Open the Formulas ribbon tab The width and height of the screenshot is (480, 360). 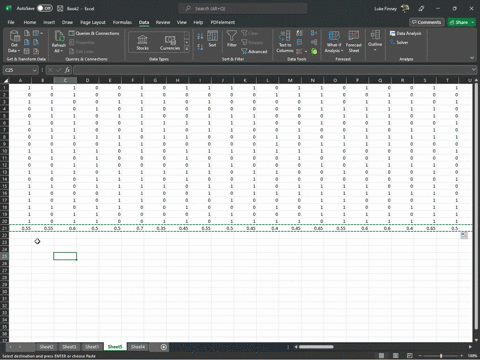point(122,22)
